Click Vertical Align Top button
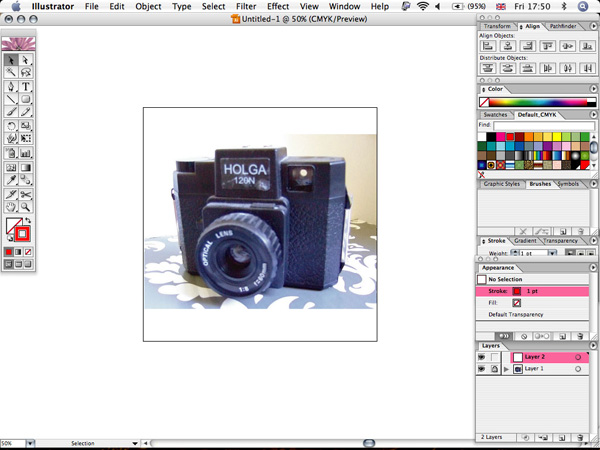This screenshot has height=450, width=600. pos(548,46)
